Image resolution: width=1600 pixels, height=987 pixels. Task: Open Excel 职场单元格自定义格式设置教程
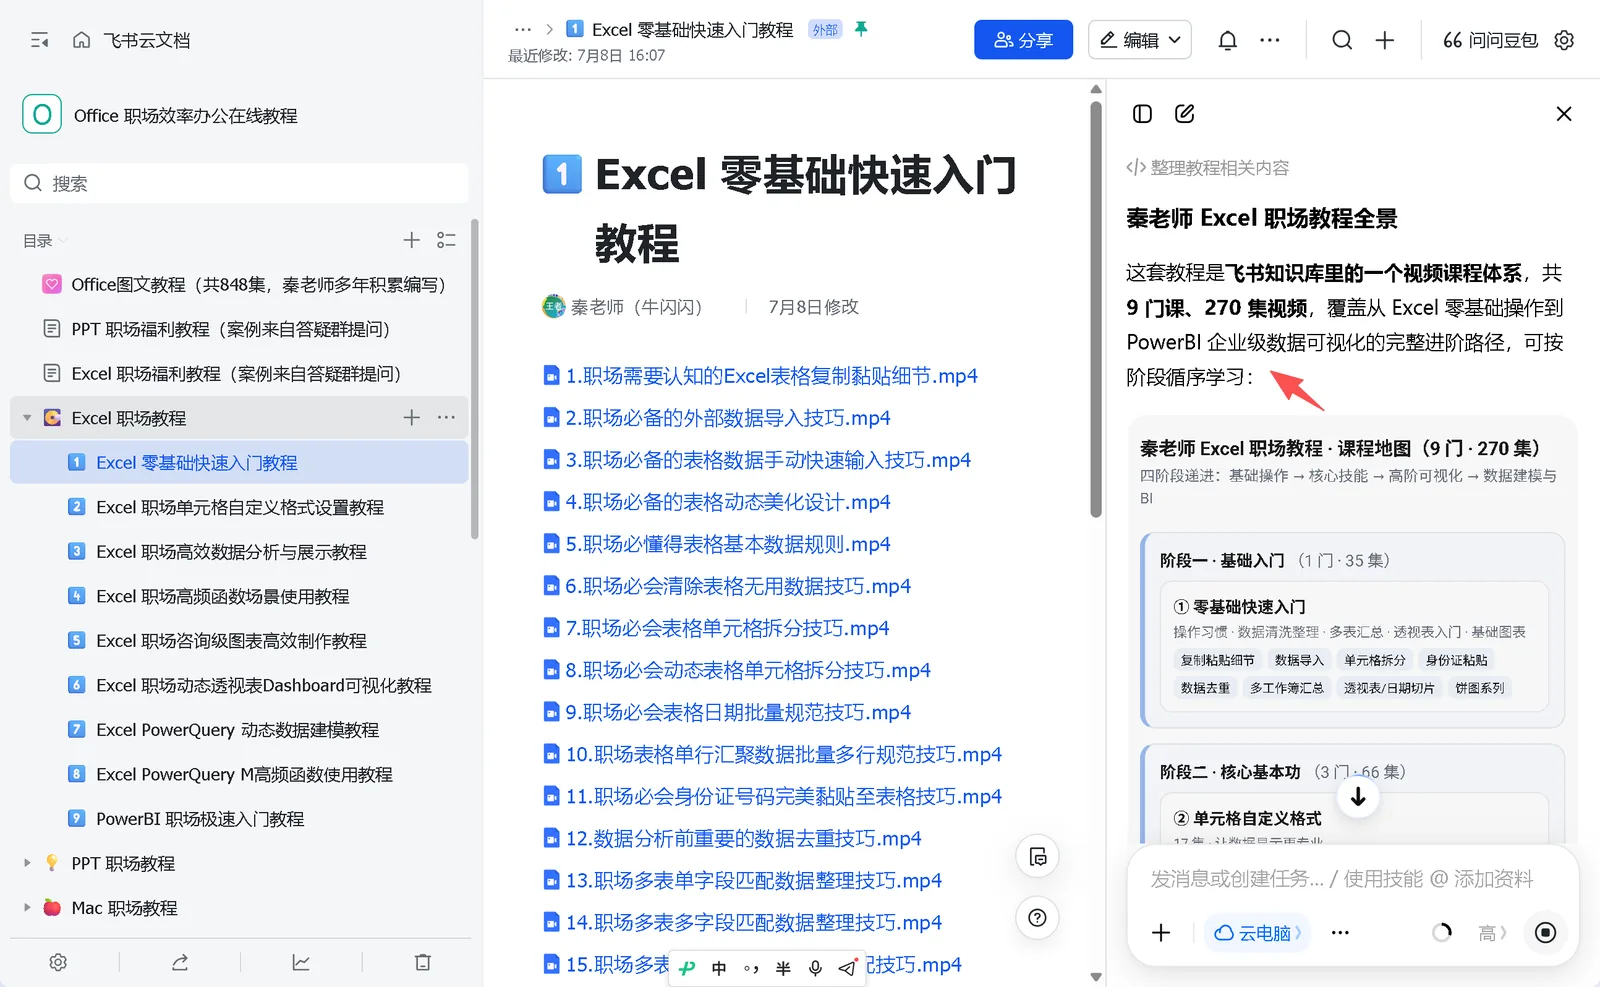239,507
